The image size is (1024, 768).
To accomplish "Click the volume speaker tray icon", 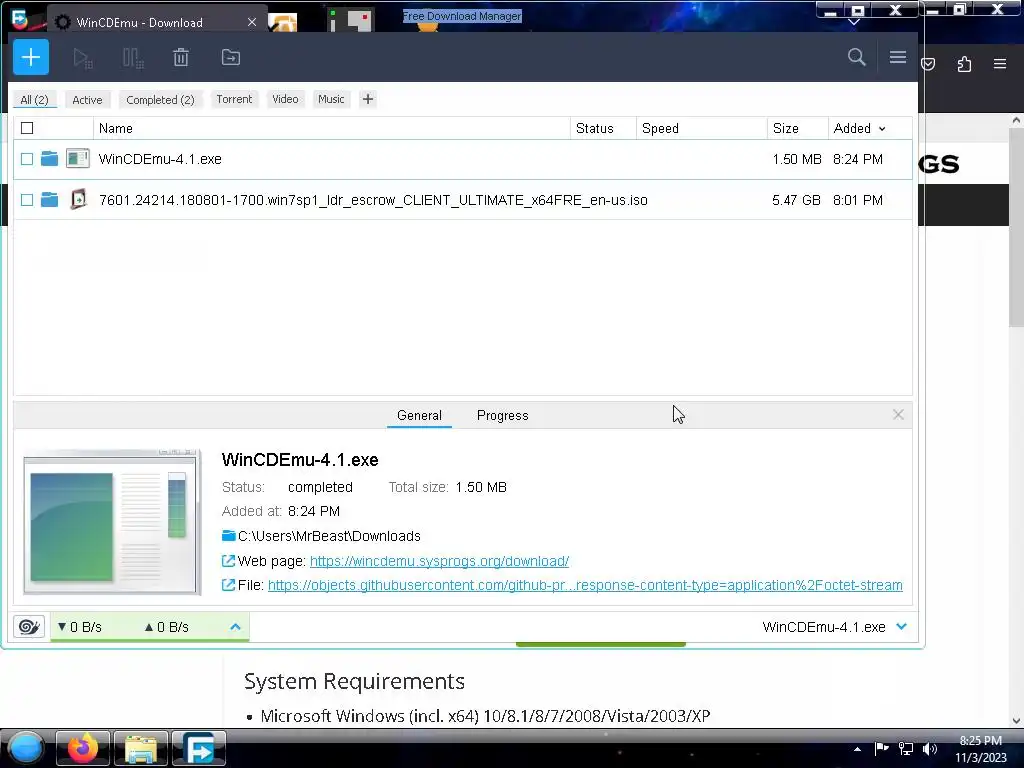I will [930, 749].
